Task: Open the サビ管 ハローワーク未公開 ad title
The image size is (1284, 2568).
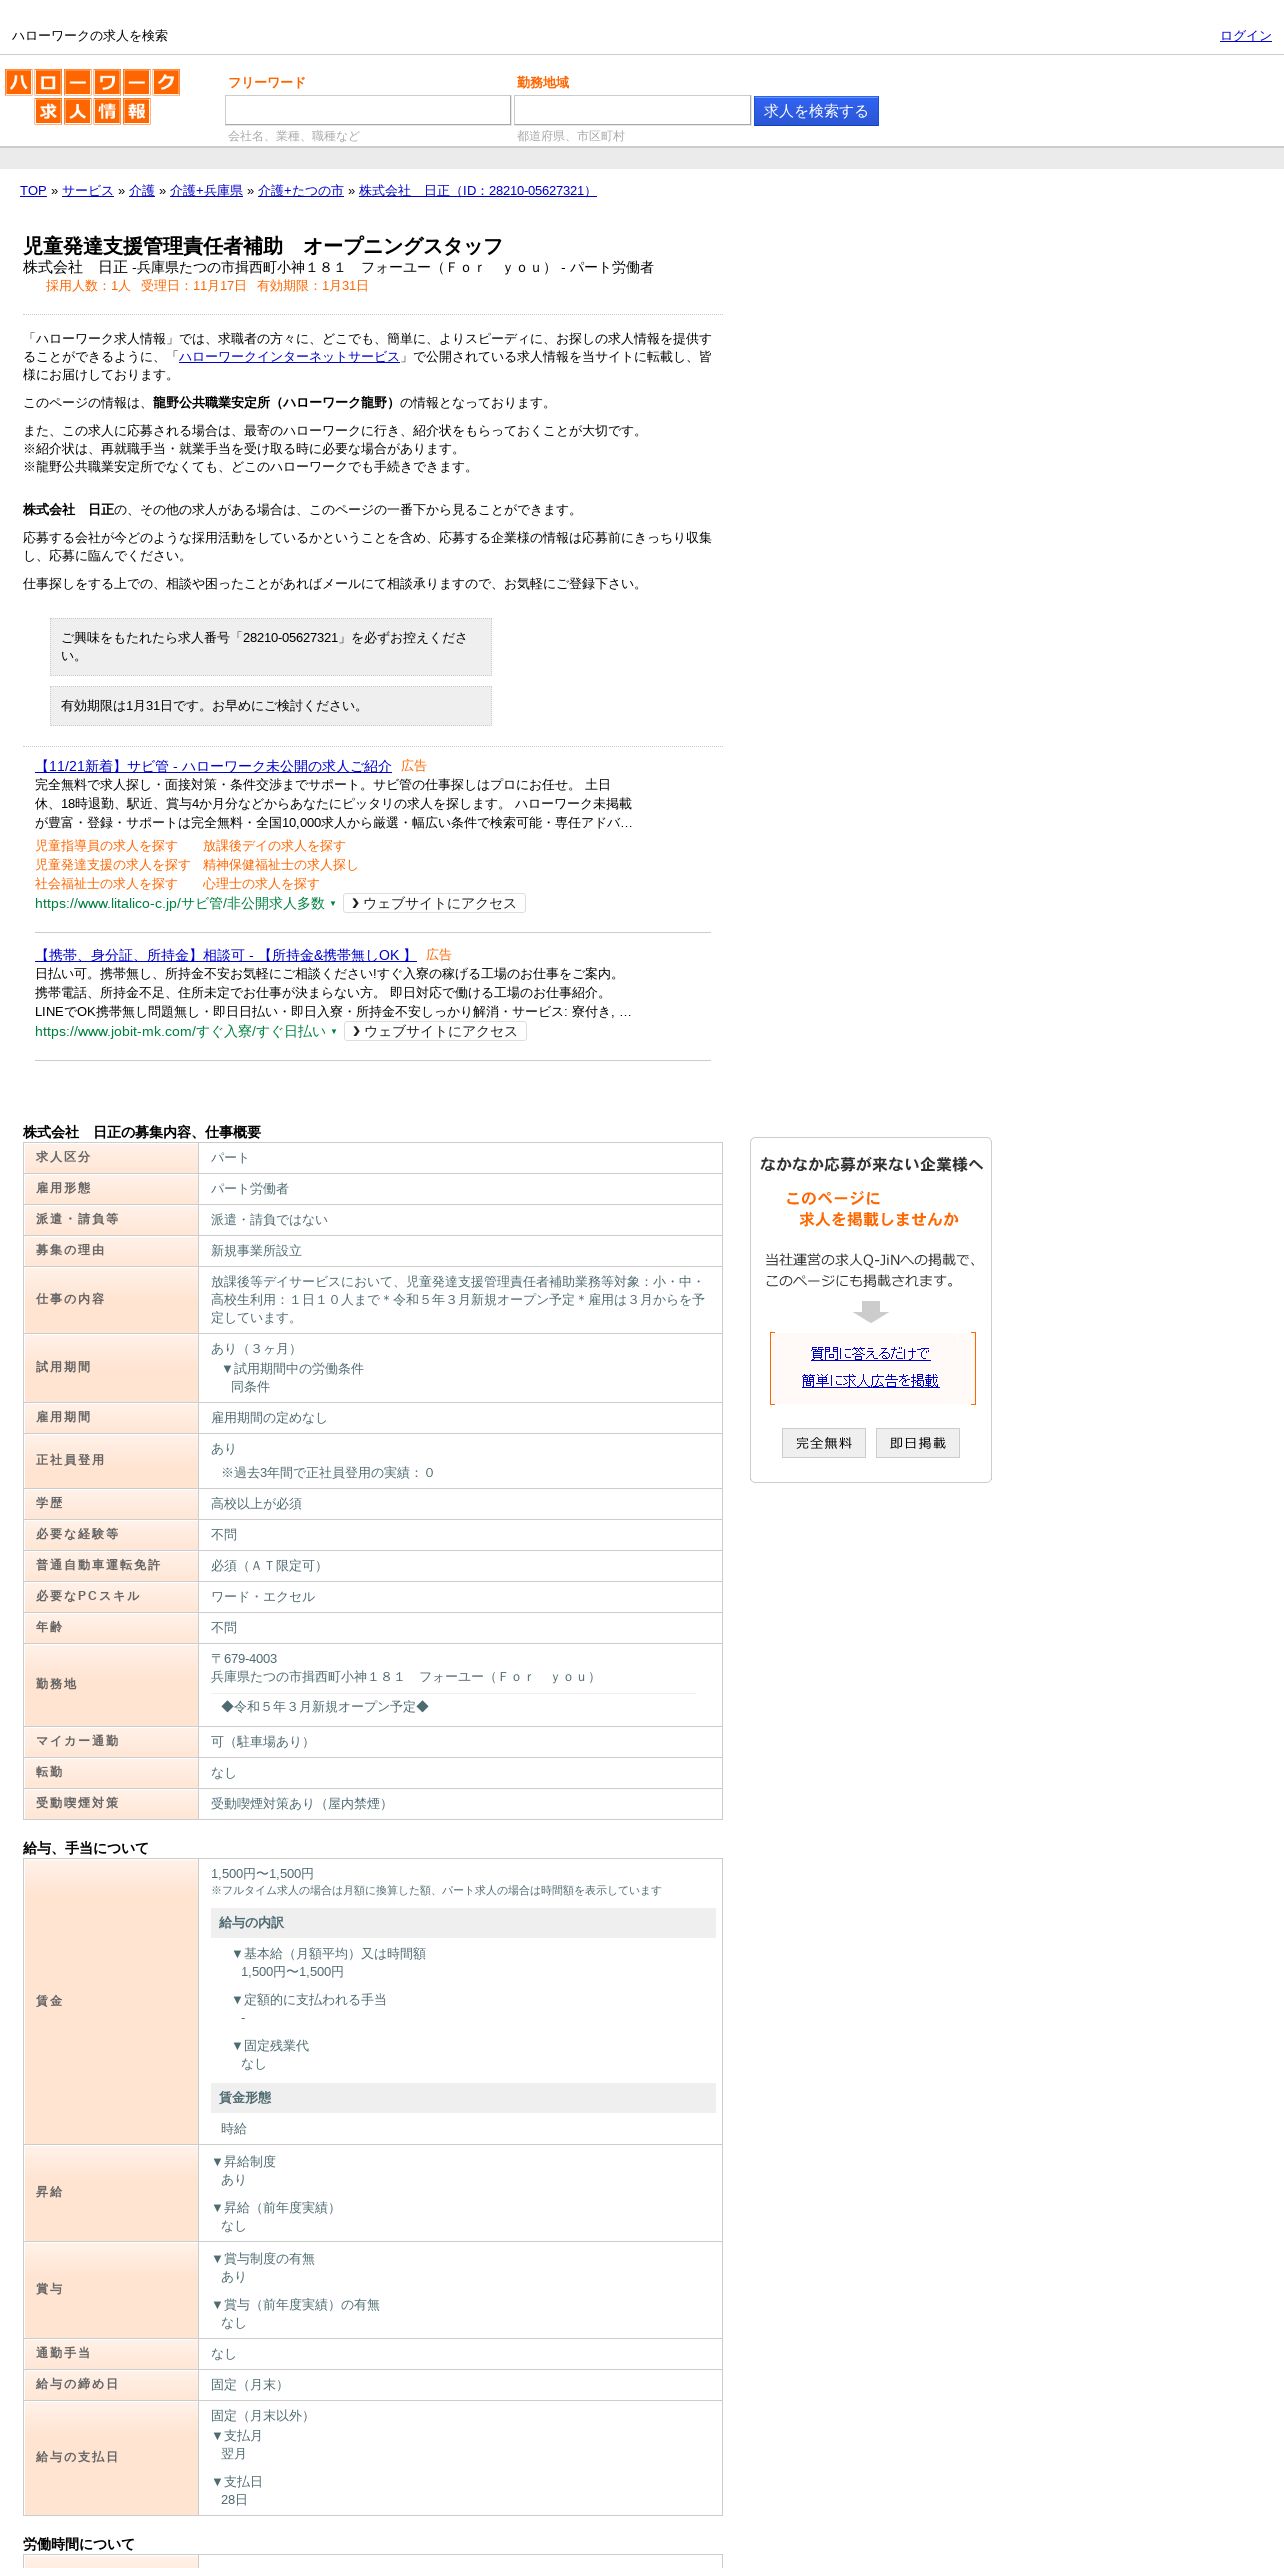Action: 213,766
